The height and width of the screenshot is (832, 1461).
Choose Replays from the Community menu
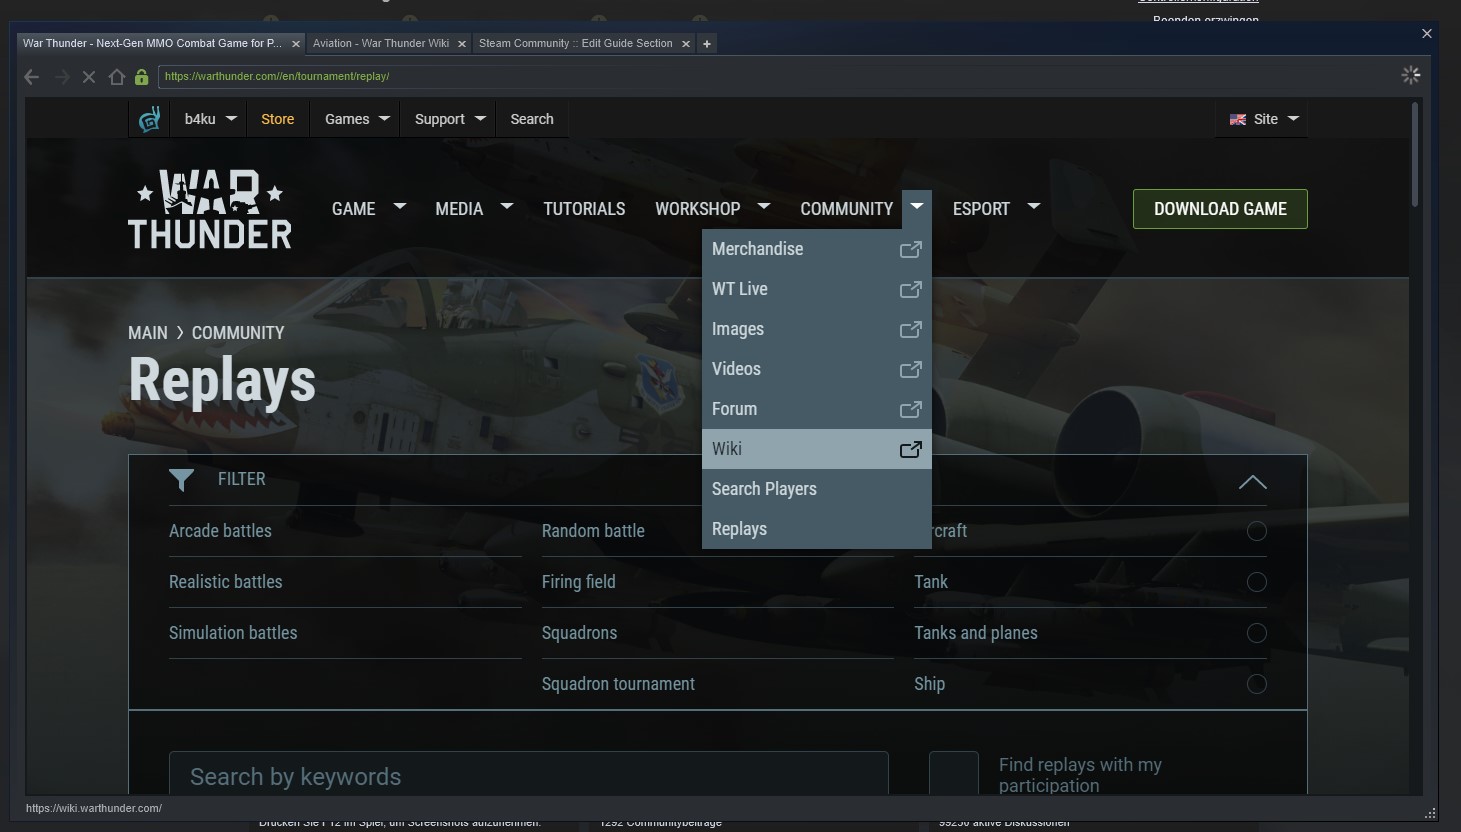pos(817,529)
